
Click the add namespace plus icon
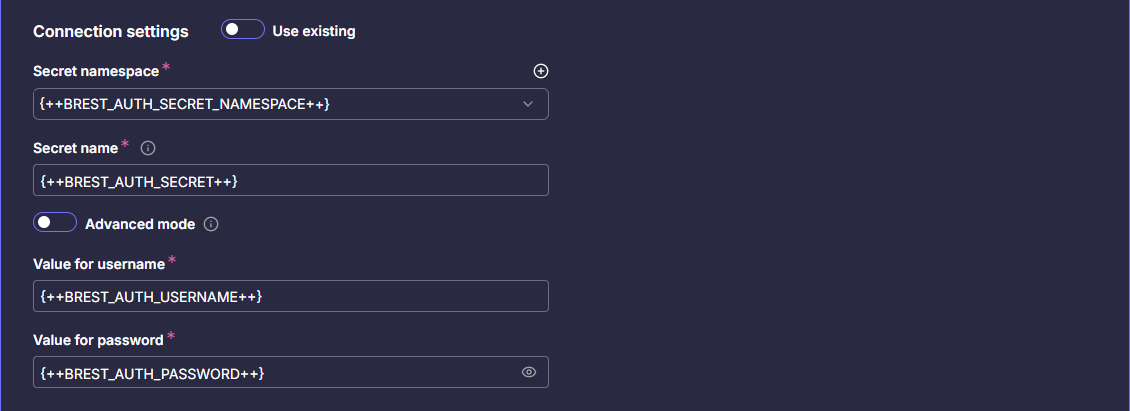[x=541, y=71]
